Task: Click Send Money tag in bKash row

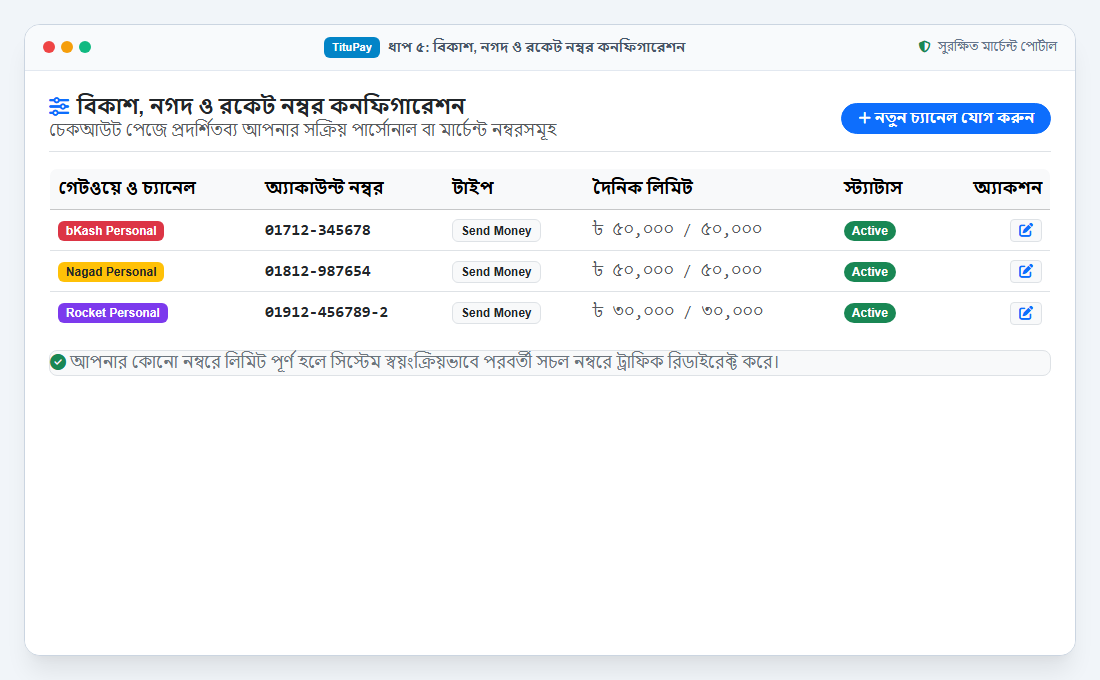Action: coord(496,231)
